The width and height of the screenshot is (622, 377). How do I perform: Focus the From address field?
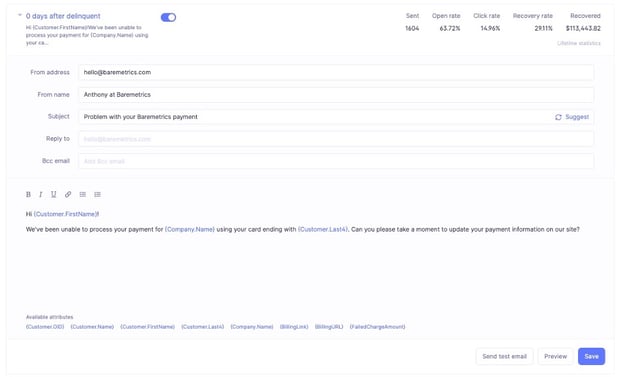[336, 73]
